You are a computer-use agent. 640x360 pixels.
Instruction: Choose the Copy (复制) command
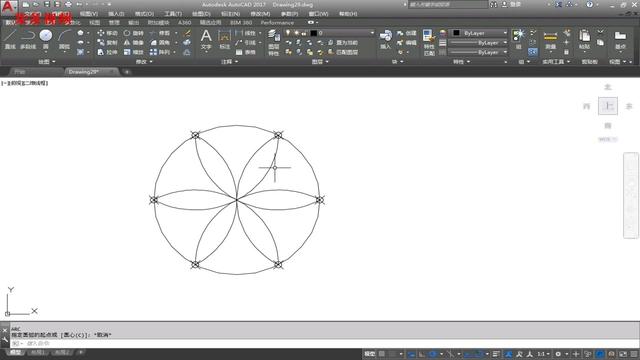pyautogui.click(x=107, y=42)
